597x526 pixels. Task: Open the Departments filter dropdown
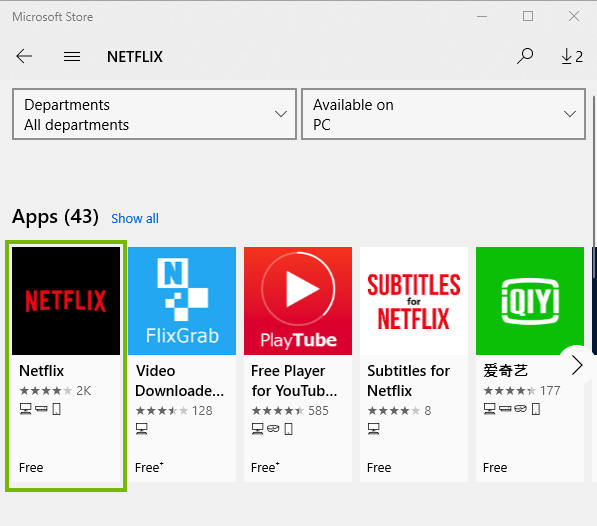click(x=154, y=114)
